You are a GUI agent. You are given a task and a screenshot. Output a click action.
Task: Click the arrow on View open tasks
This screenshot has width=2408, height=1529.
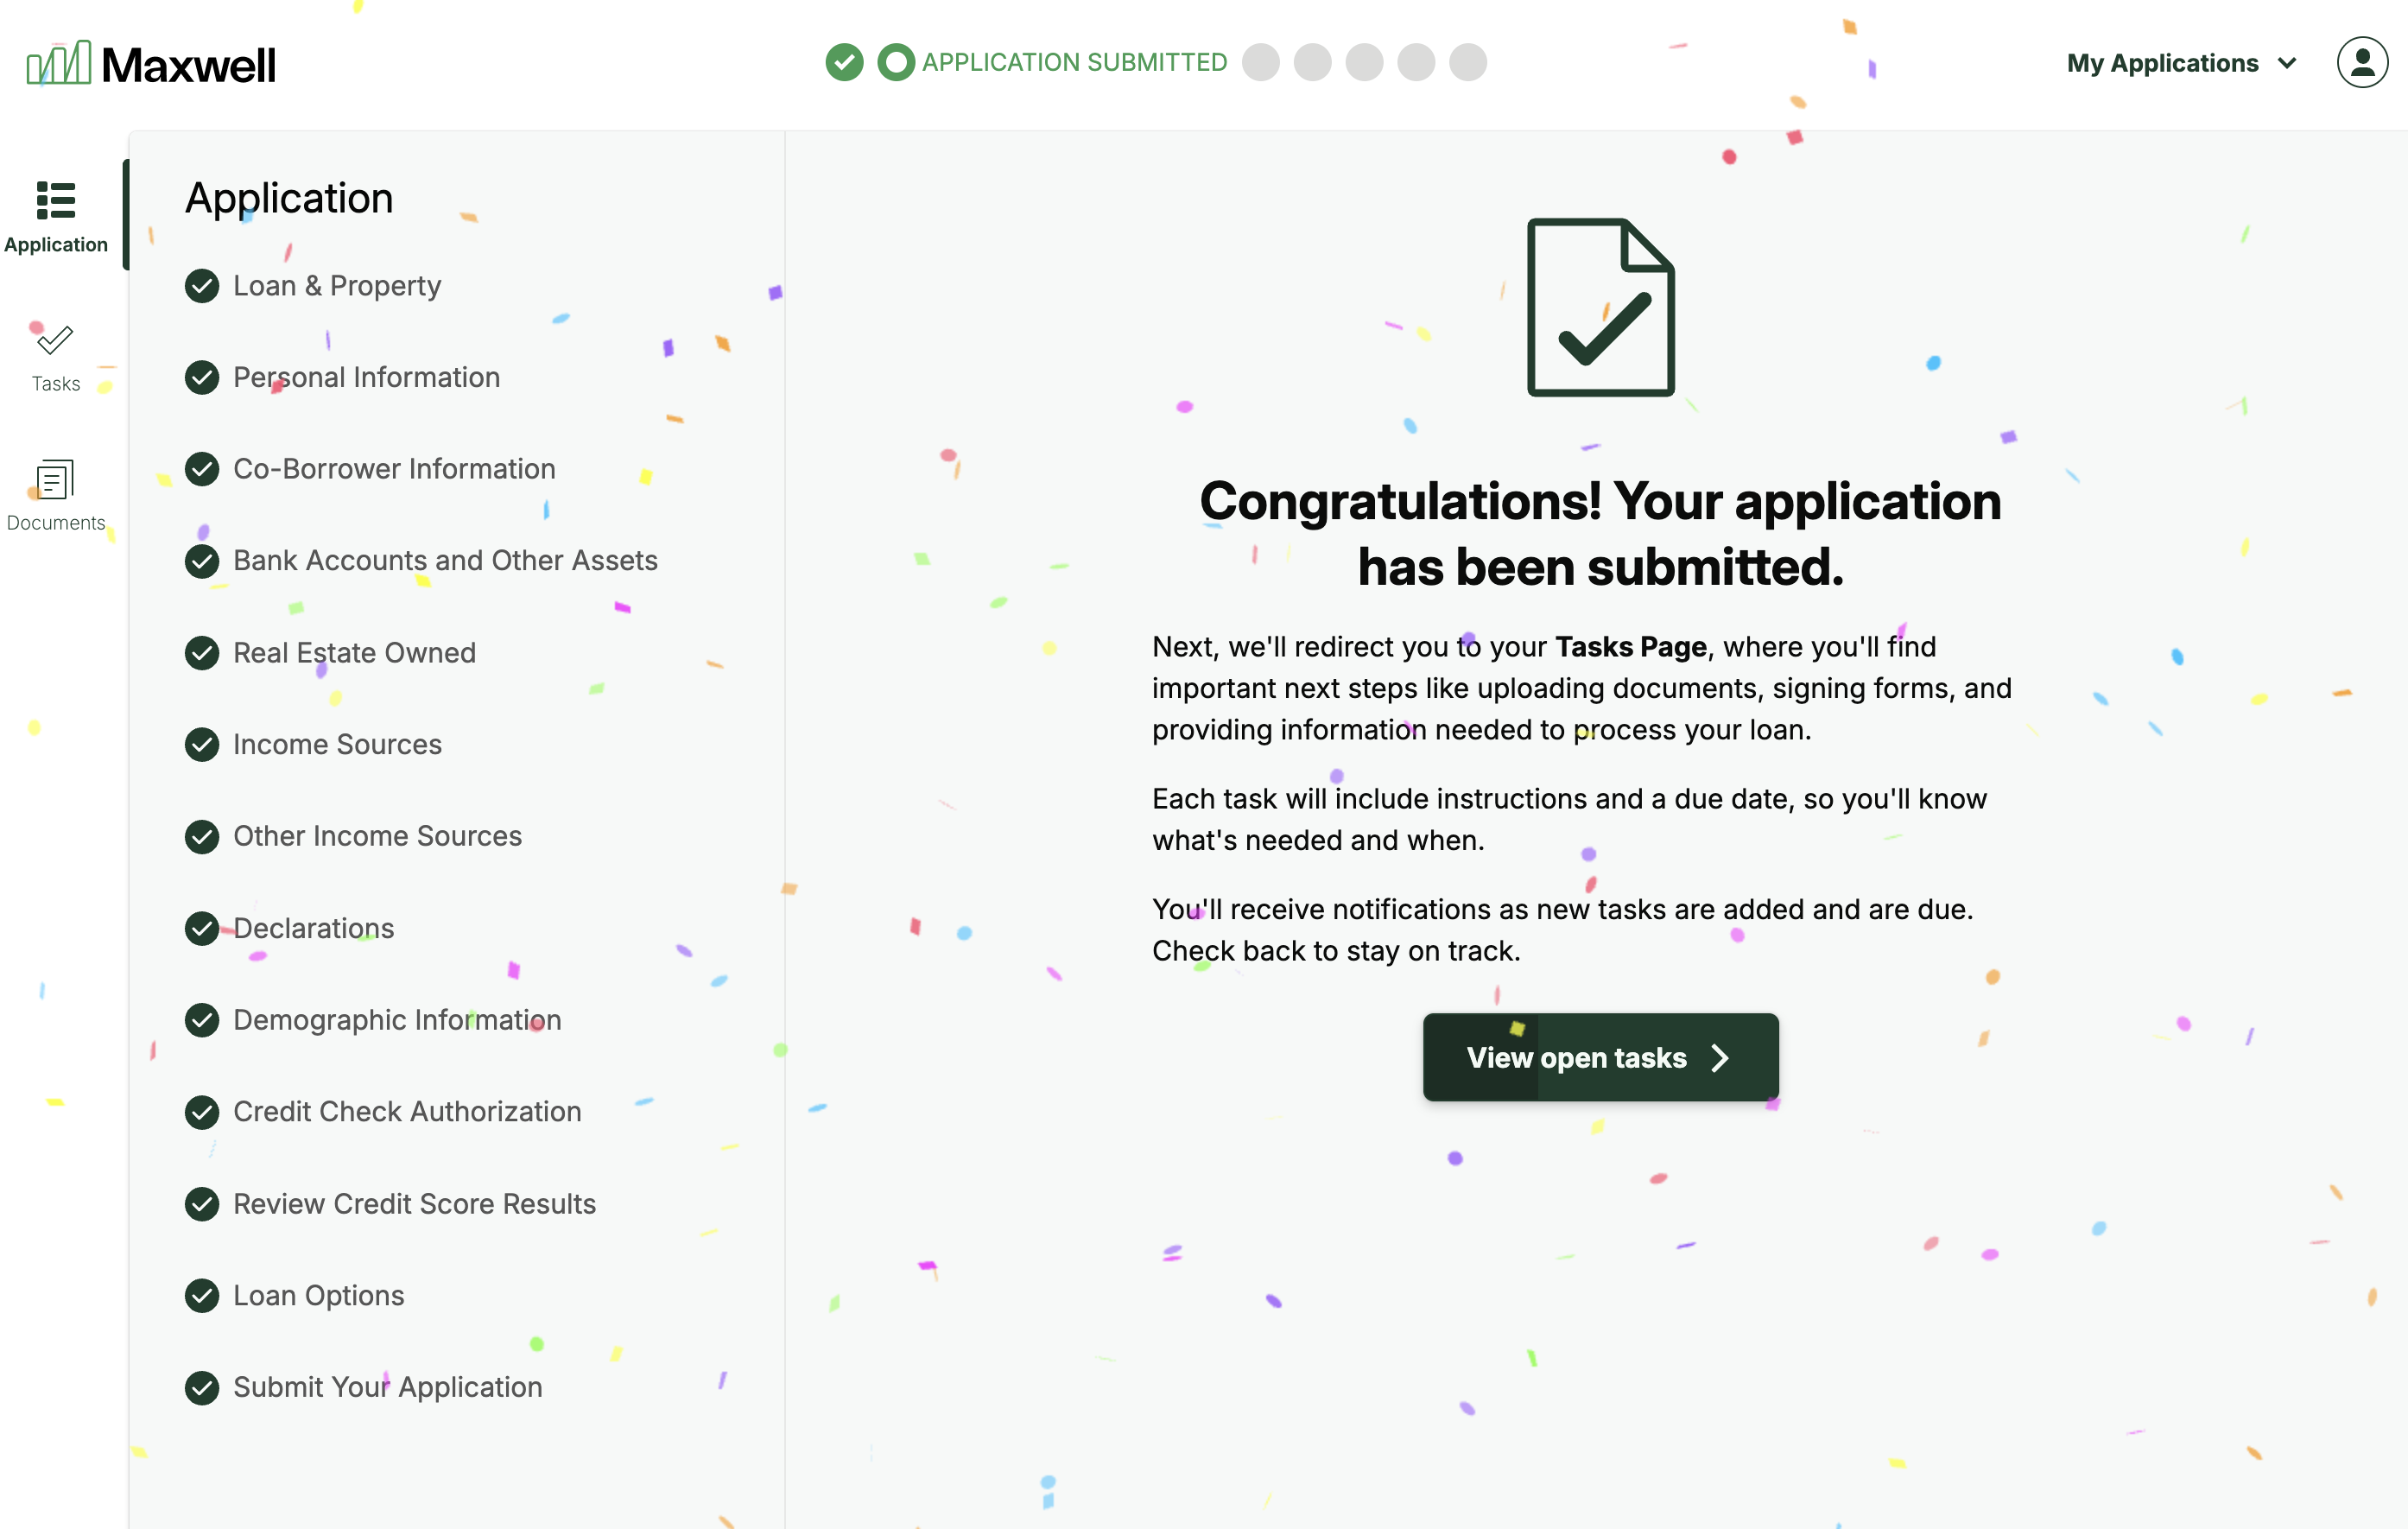(1720, 1057)
